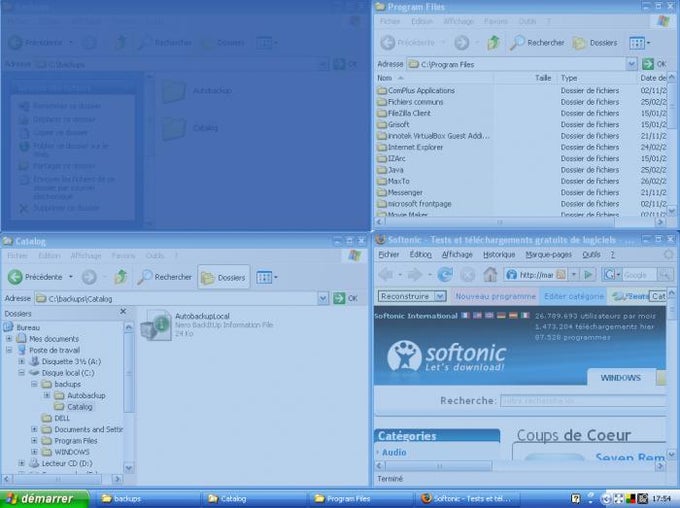The image size is (680, 508).
Task: Expand Disquette 3½ (A:) in the tree
Action: [x=21, y=361]
